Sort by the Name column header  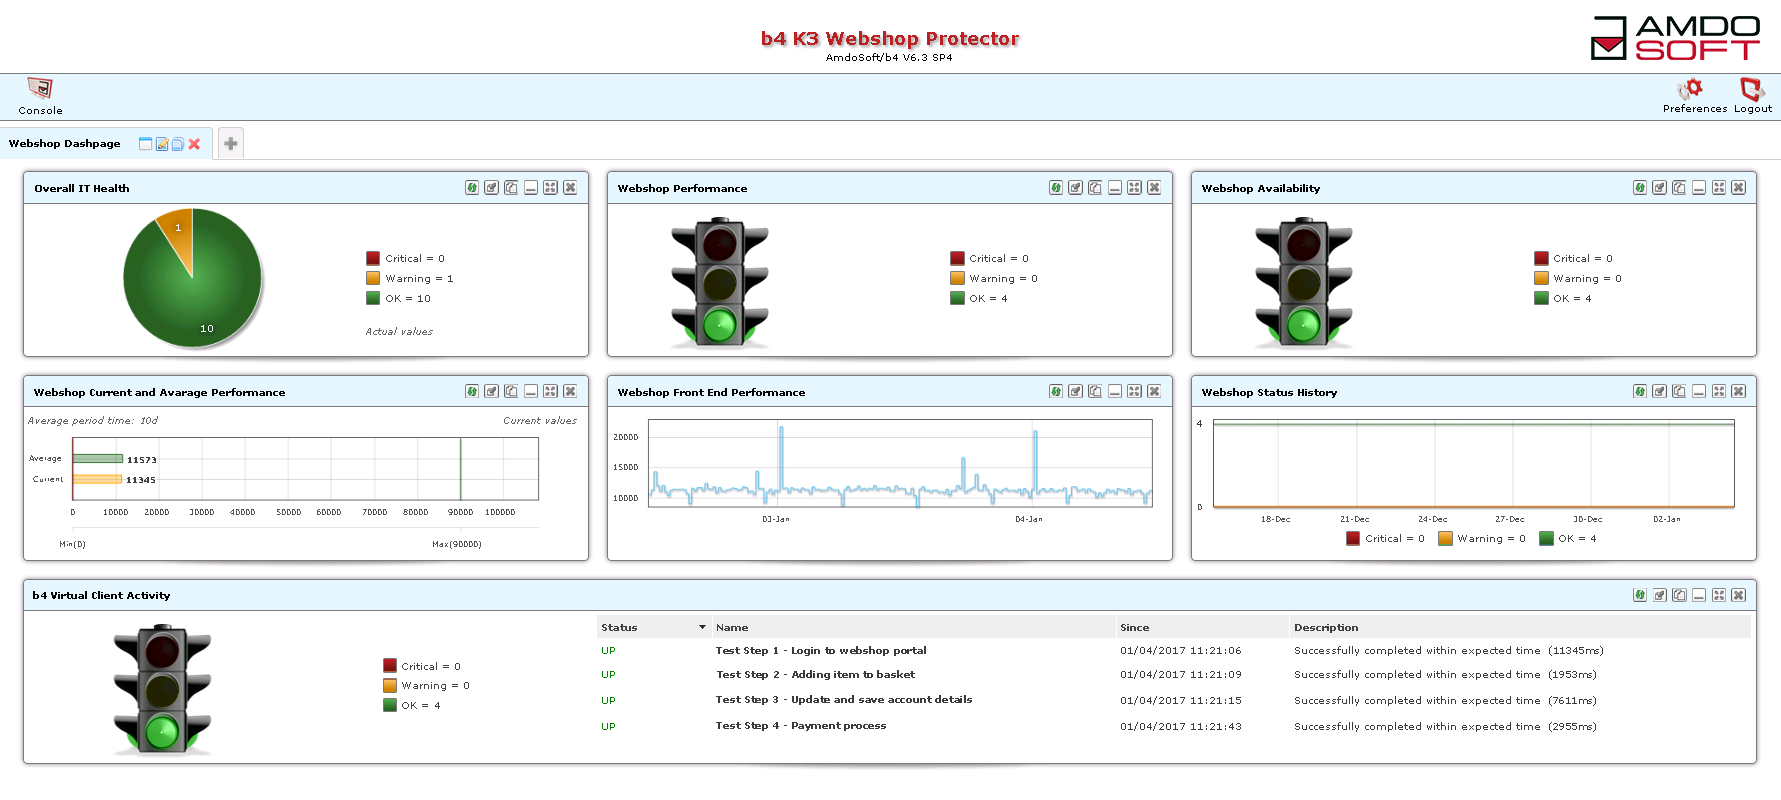click(913, 627)
